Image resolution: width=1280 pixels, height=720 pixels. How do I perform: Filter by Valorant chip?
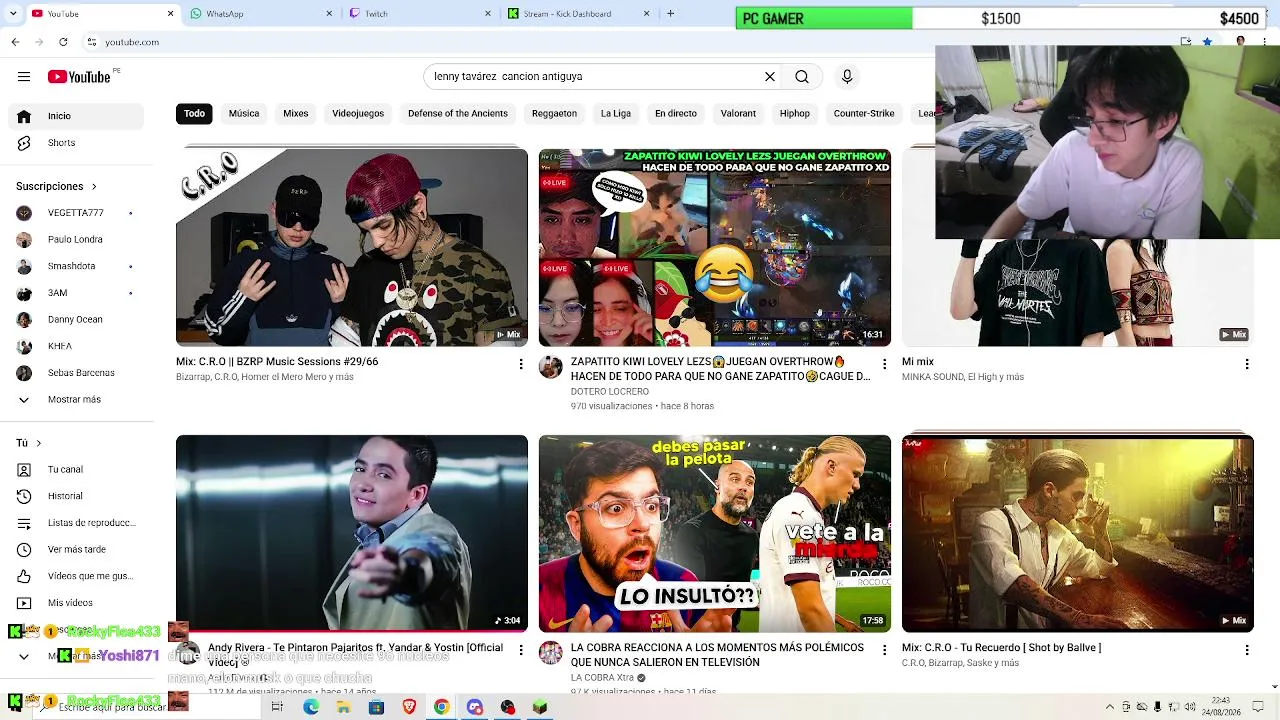pyautogui.click(x=738, y=114)
